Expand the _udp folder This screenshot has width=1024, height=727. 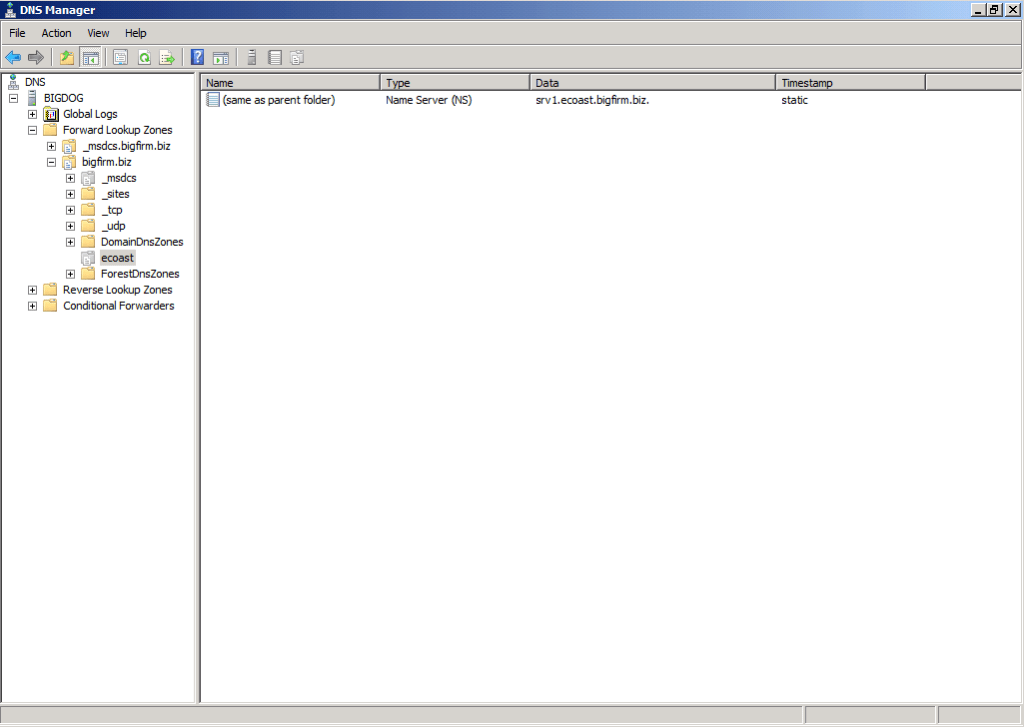pyautogui.click(x=70, y=226)
